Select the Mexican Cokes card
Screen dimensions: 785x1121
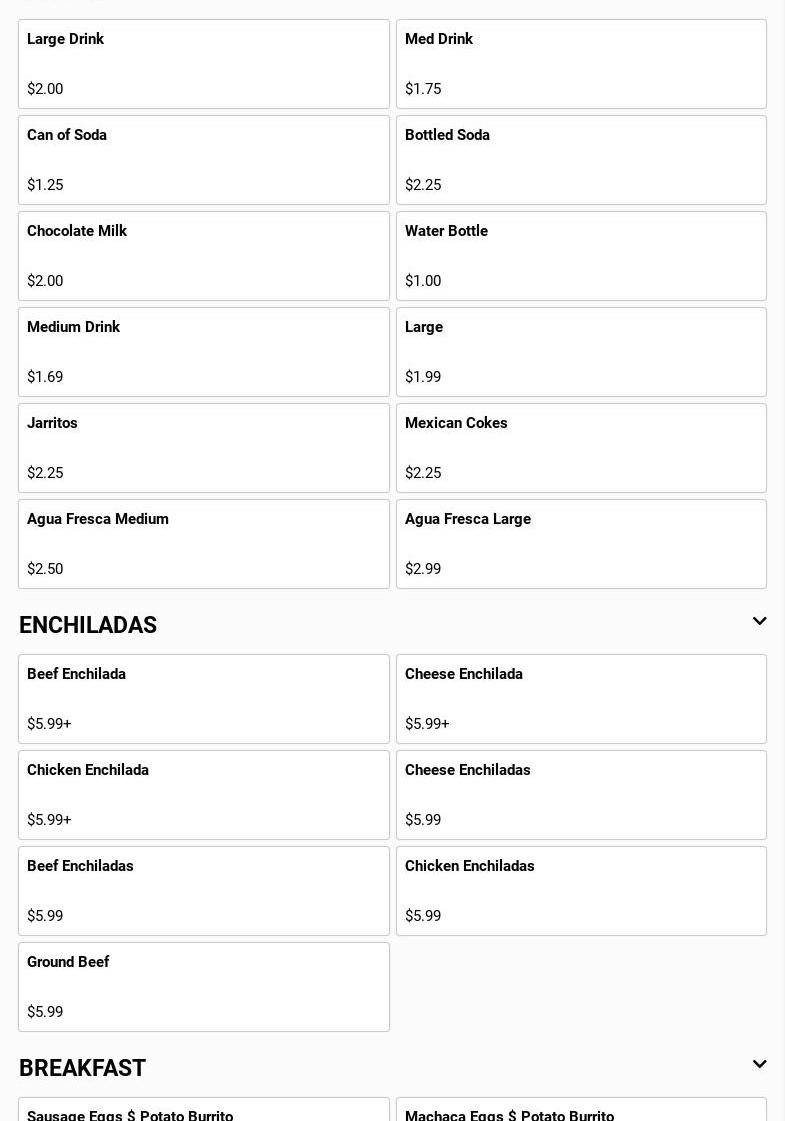click(581, 448)
